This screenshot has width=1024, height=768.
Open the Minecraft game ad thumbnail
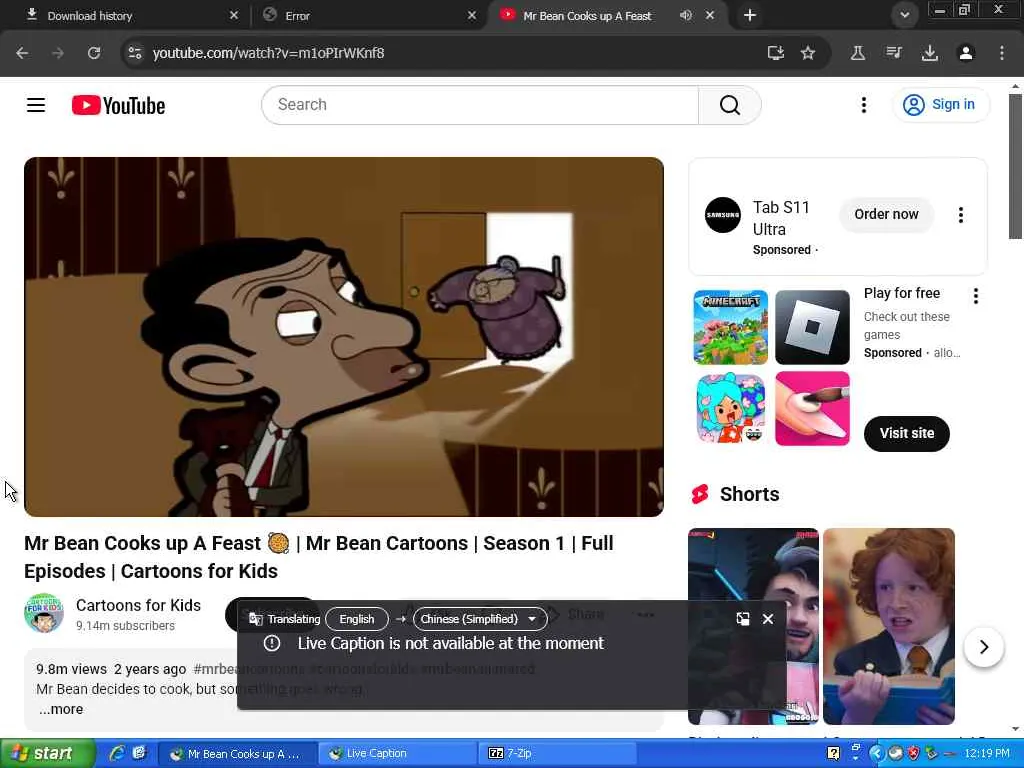(730, 327)
